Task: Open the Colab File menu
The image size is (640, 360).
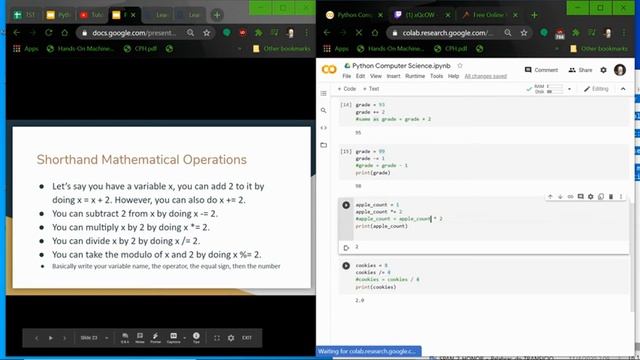Action: (347, 76)
